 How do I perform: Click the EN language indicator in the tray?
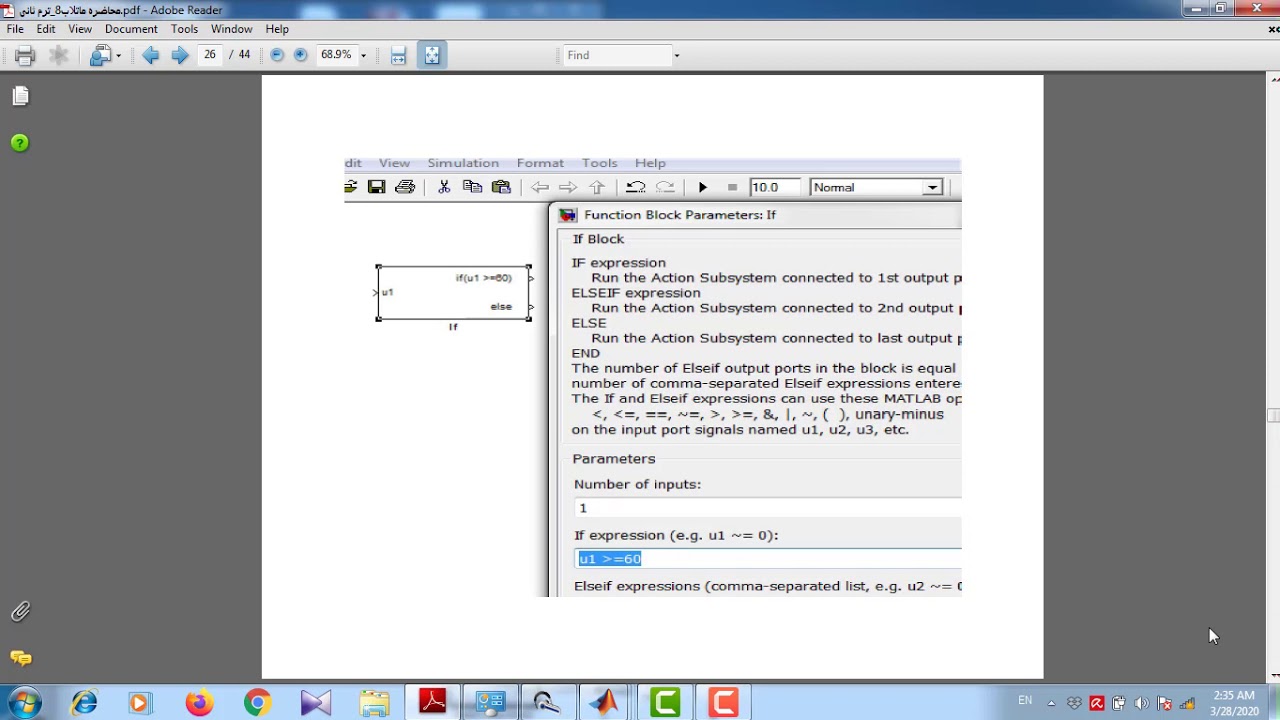(x=1025, y=700)
